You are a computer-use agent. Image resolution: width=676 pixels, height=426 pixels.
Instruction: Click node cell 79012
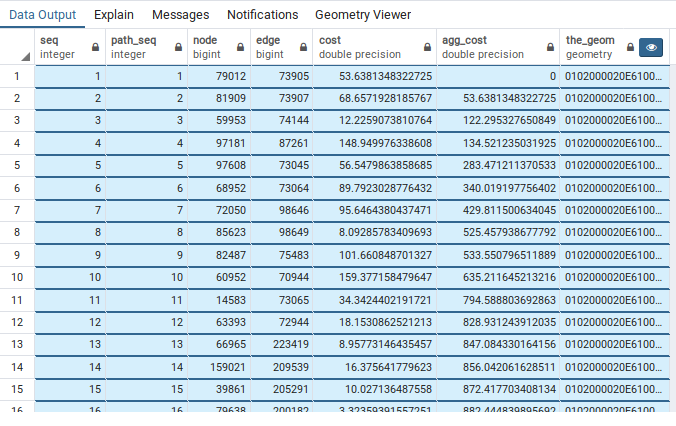click(x=219, y=76)
